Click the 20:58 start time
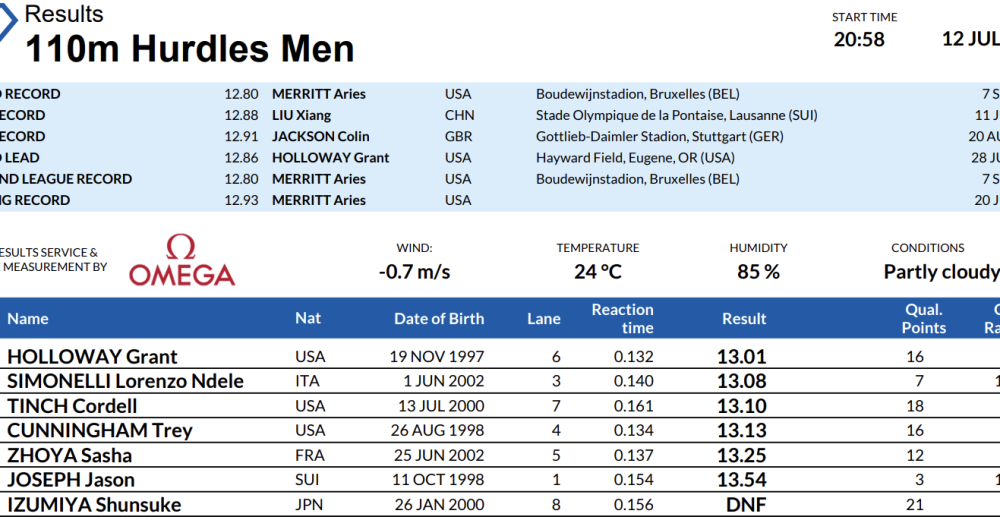 point(859,39)
